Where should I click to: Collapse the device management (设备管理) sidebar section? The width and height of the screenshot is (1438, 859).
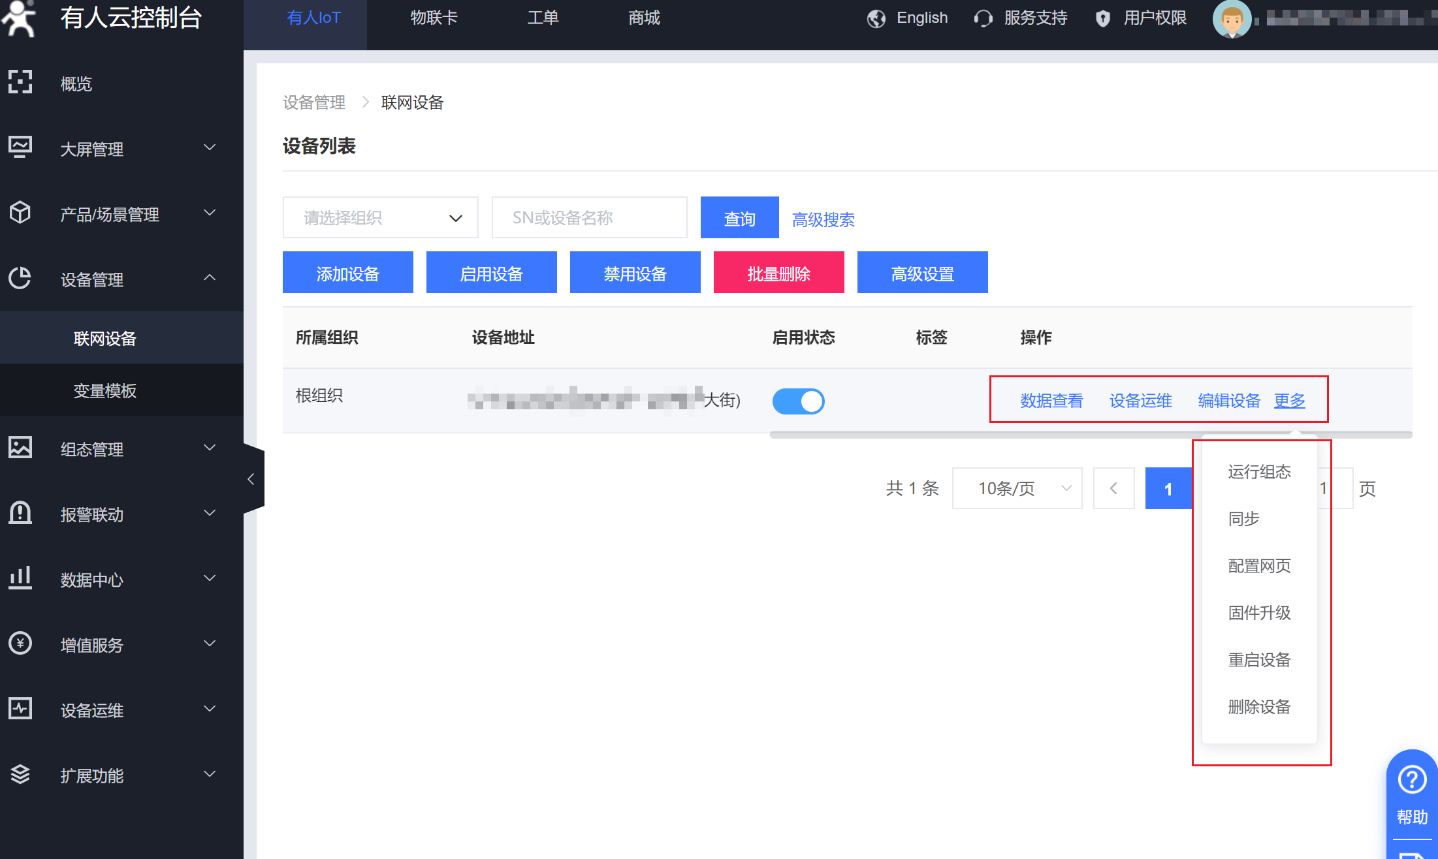point(209,278)
